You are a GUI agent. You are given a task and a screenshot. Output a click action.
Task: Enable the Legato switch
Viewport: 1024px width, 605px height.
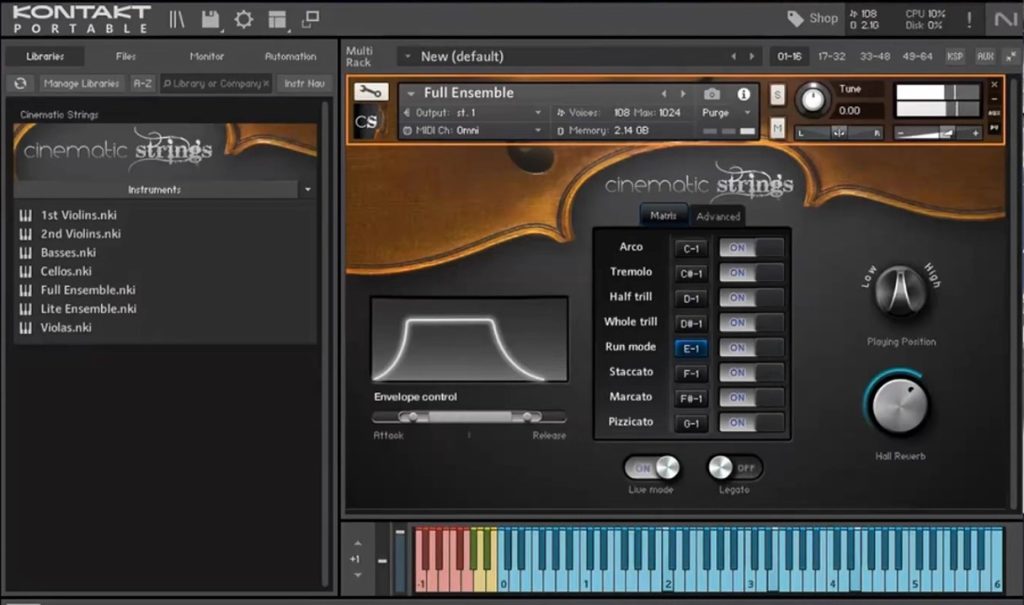pyautogui.click(x=735, y=467)
